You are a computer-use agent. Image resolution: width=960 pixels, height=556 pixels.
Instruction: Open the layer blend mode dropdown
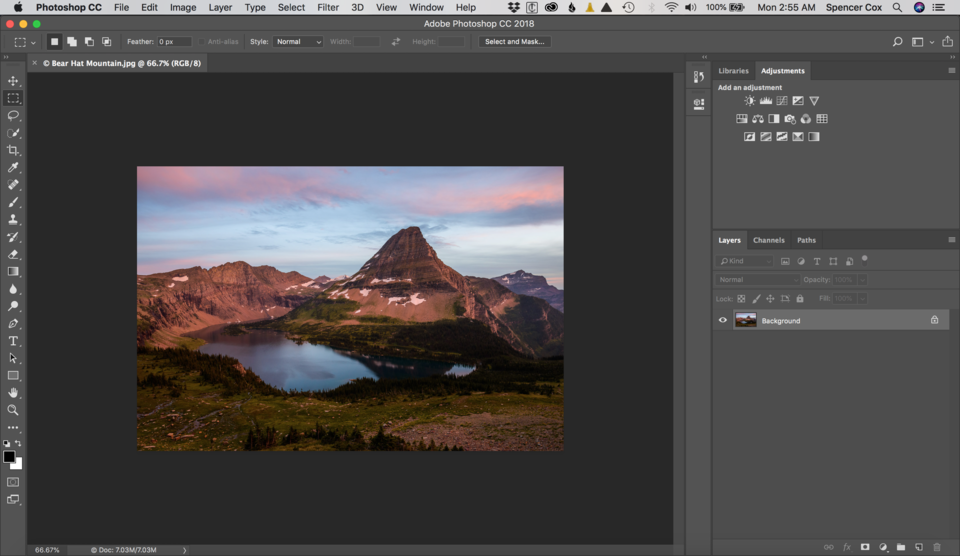pos(758,280)
